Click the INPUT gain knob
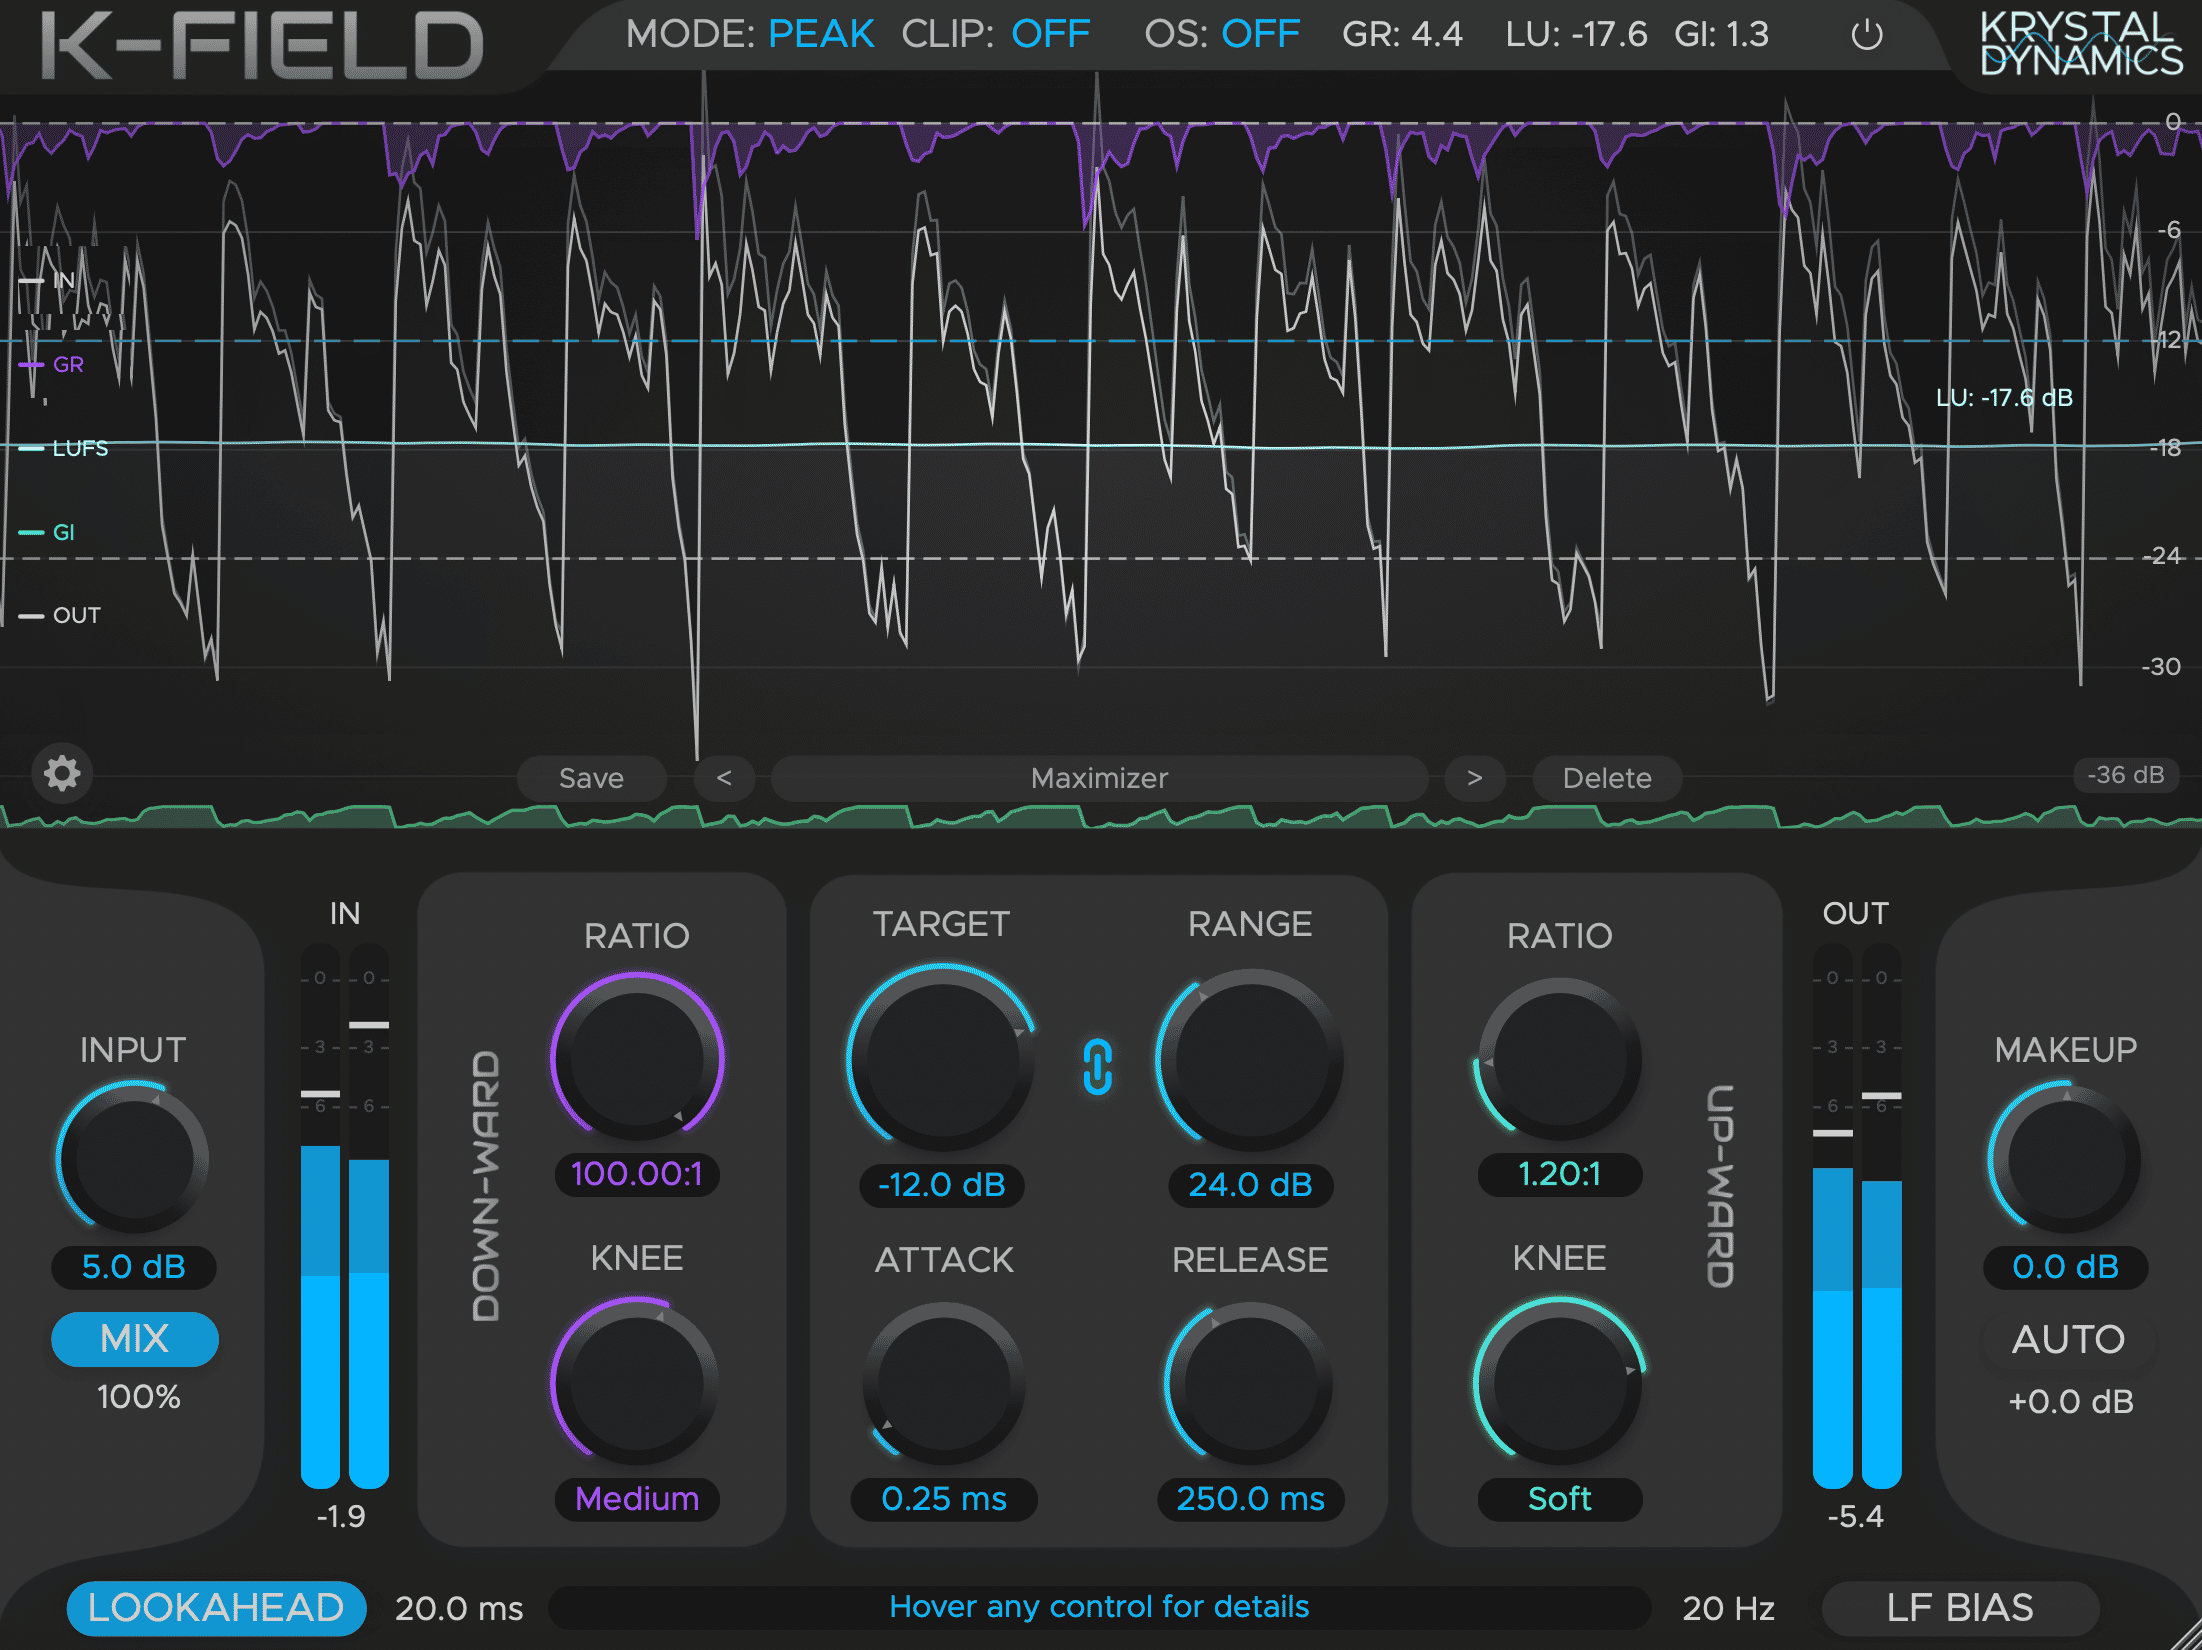 133,1157
